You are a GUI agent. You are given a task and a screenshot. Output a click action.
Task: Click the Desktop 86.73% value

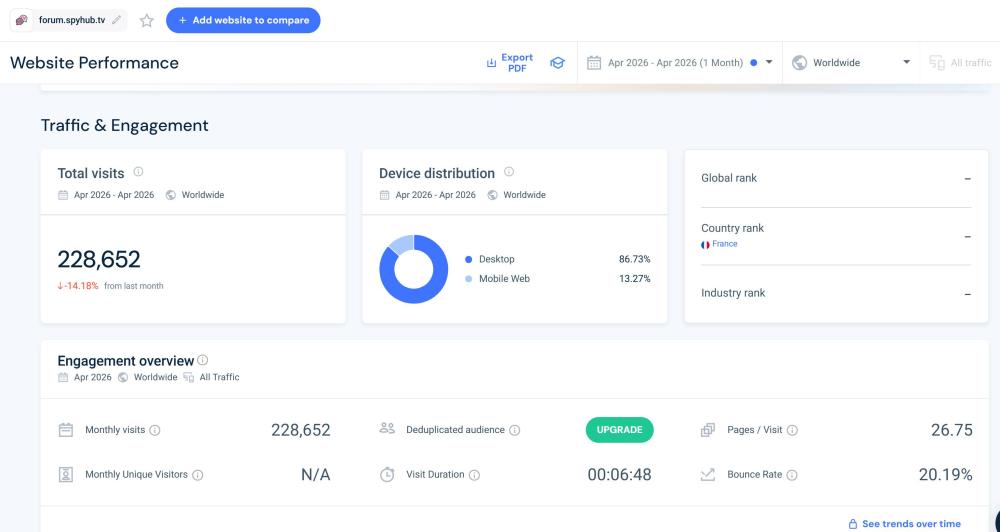click(x=635, y=259)
